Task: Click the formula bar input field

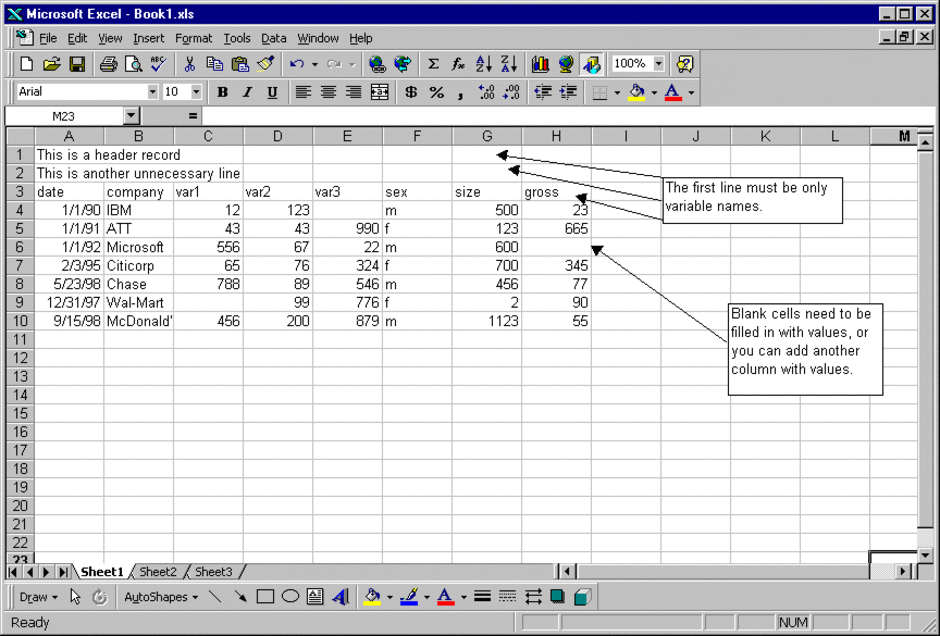Action: (568, 116)
